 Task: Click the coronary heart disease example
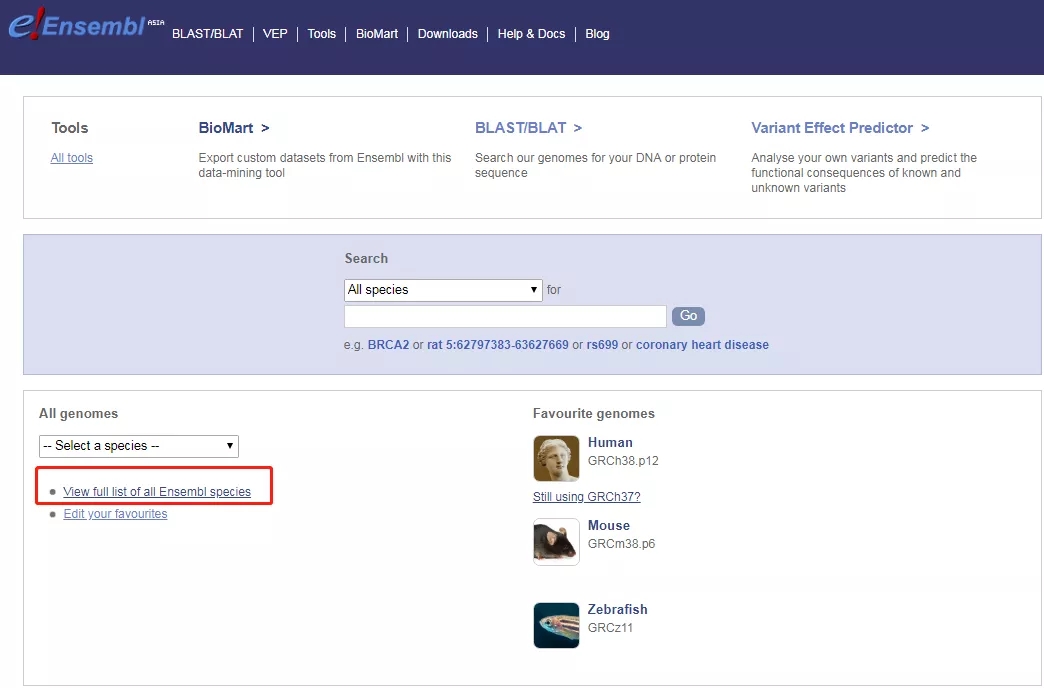702,345
